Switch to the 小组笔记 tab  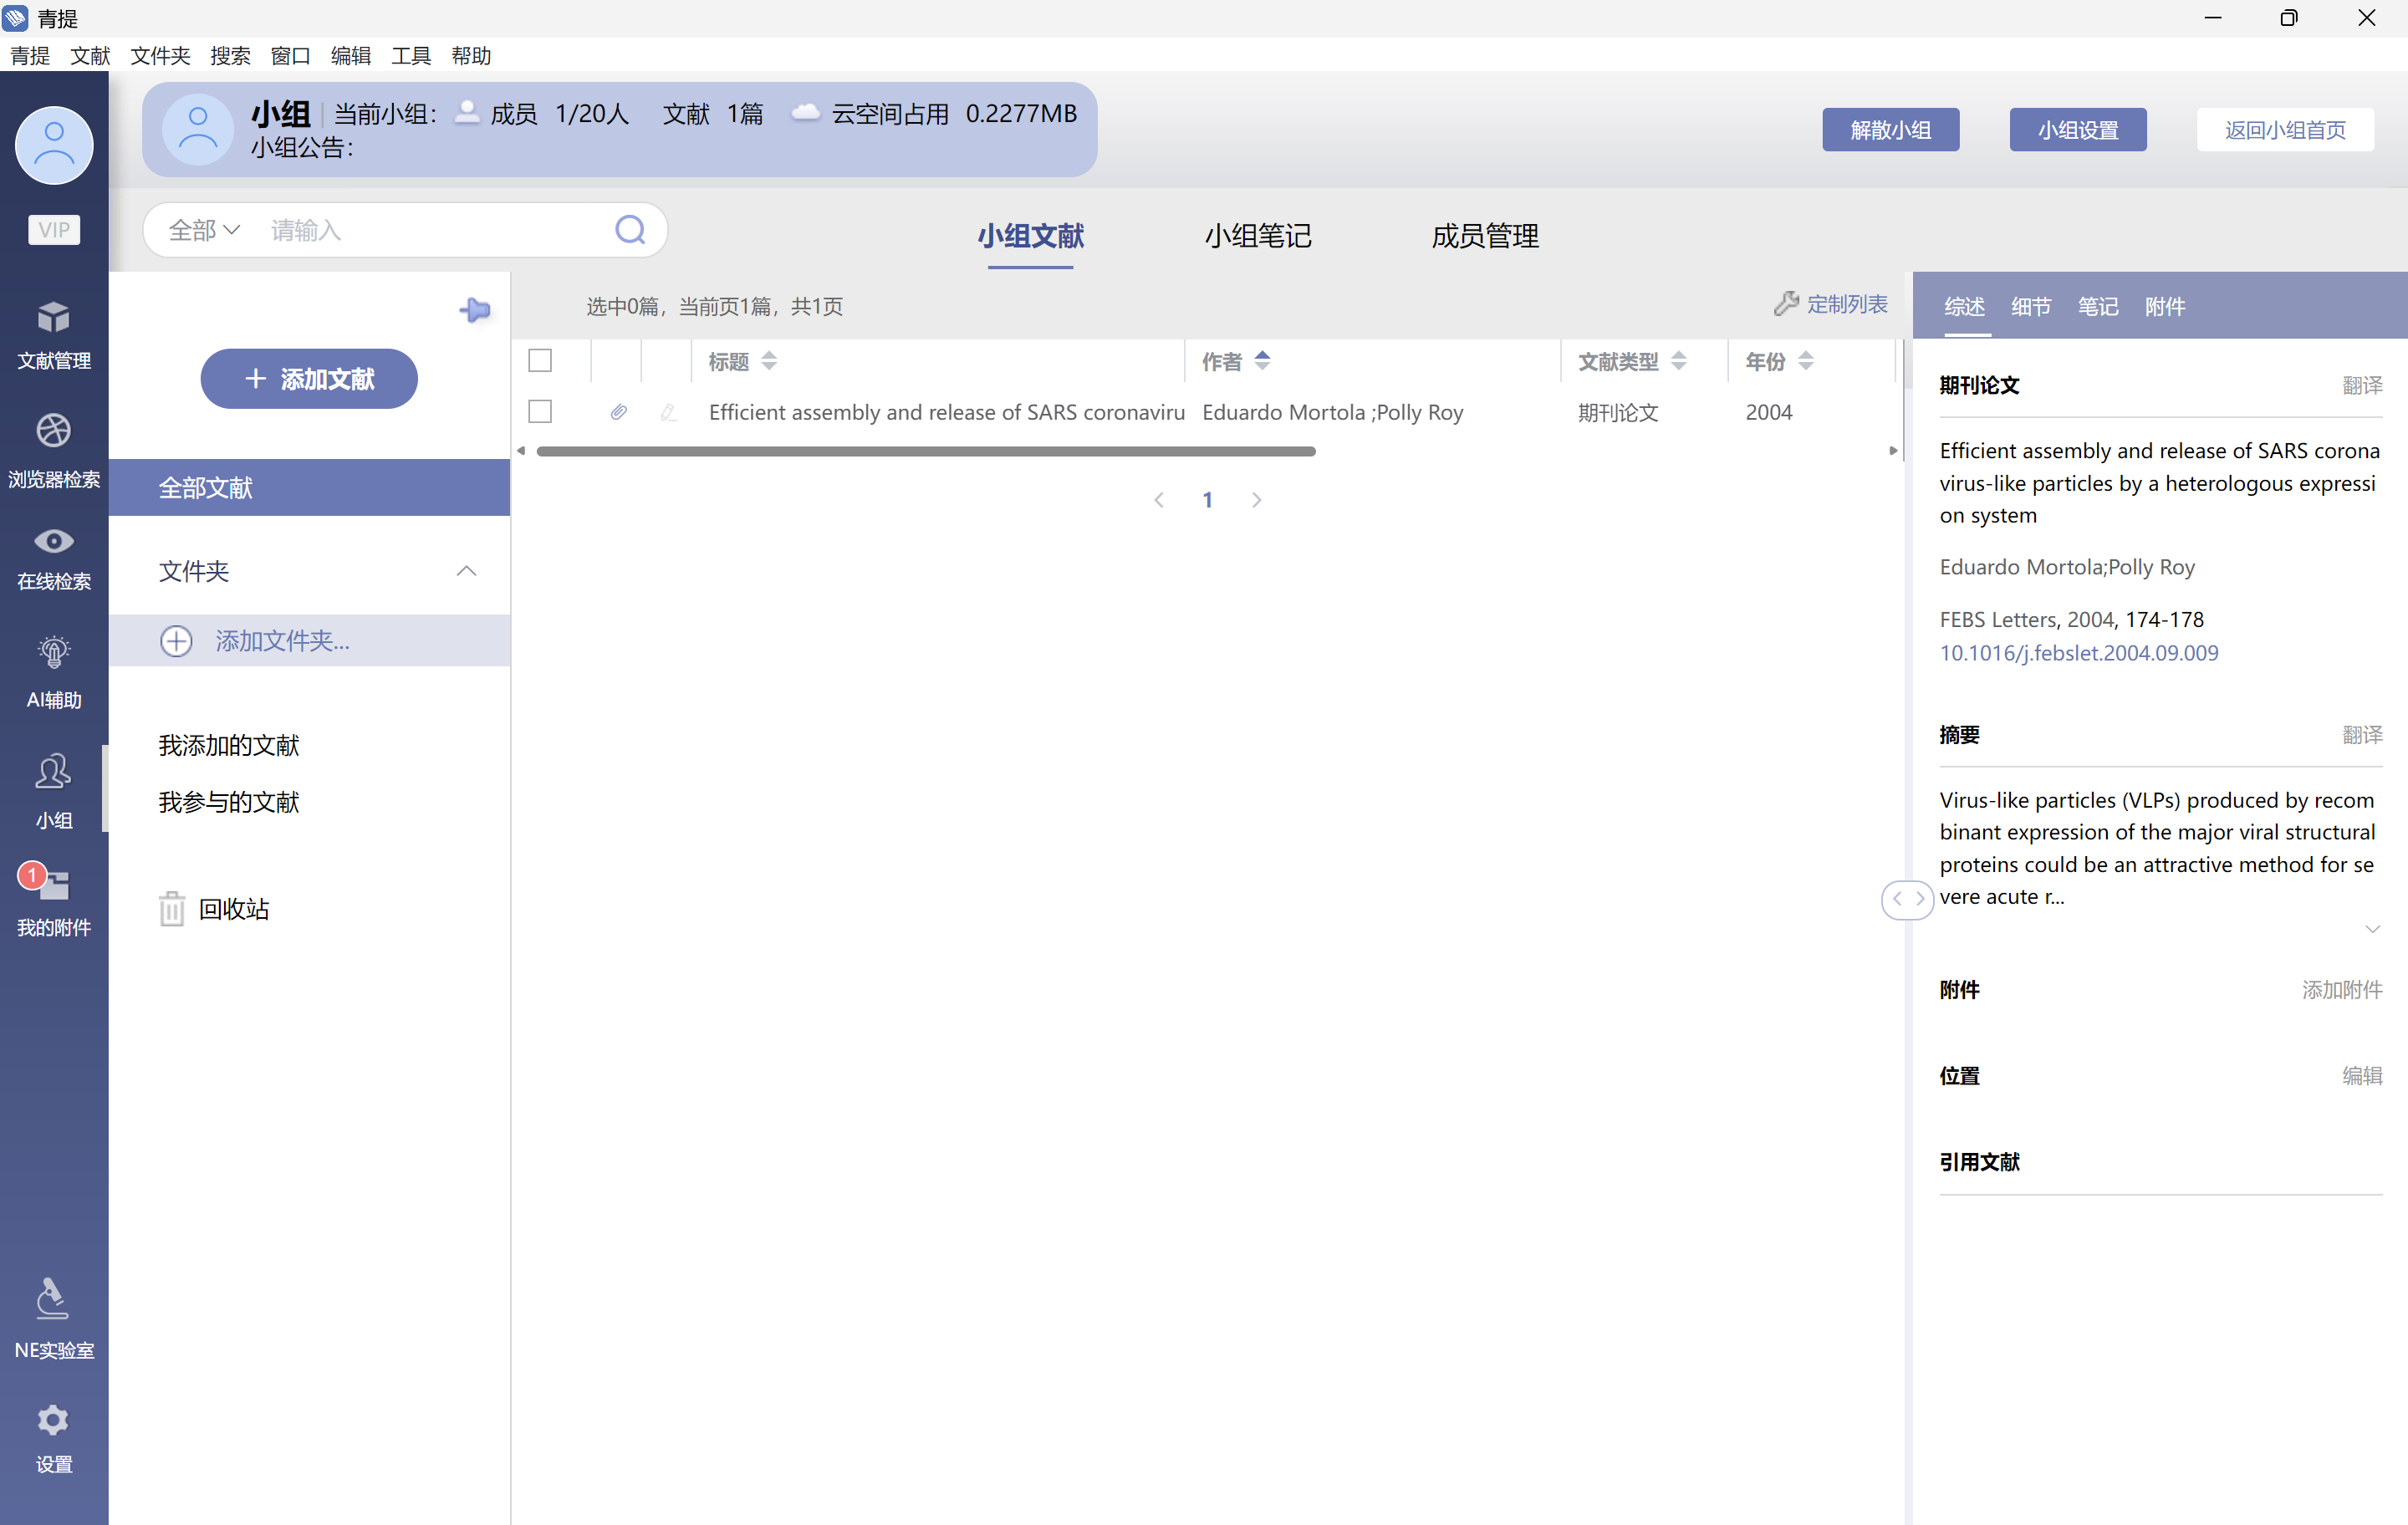1258,236
